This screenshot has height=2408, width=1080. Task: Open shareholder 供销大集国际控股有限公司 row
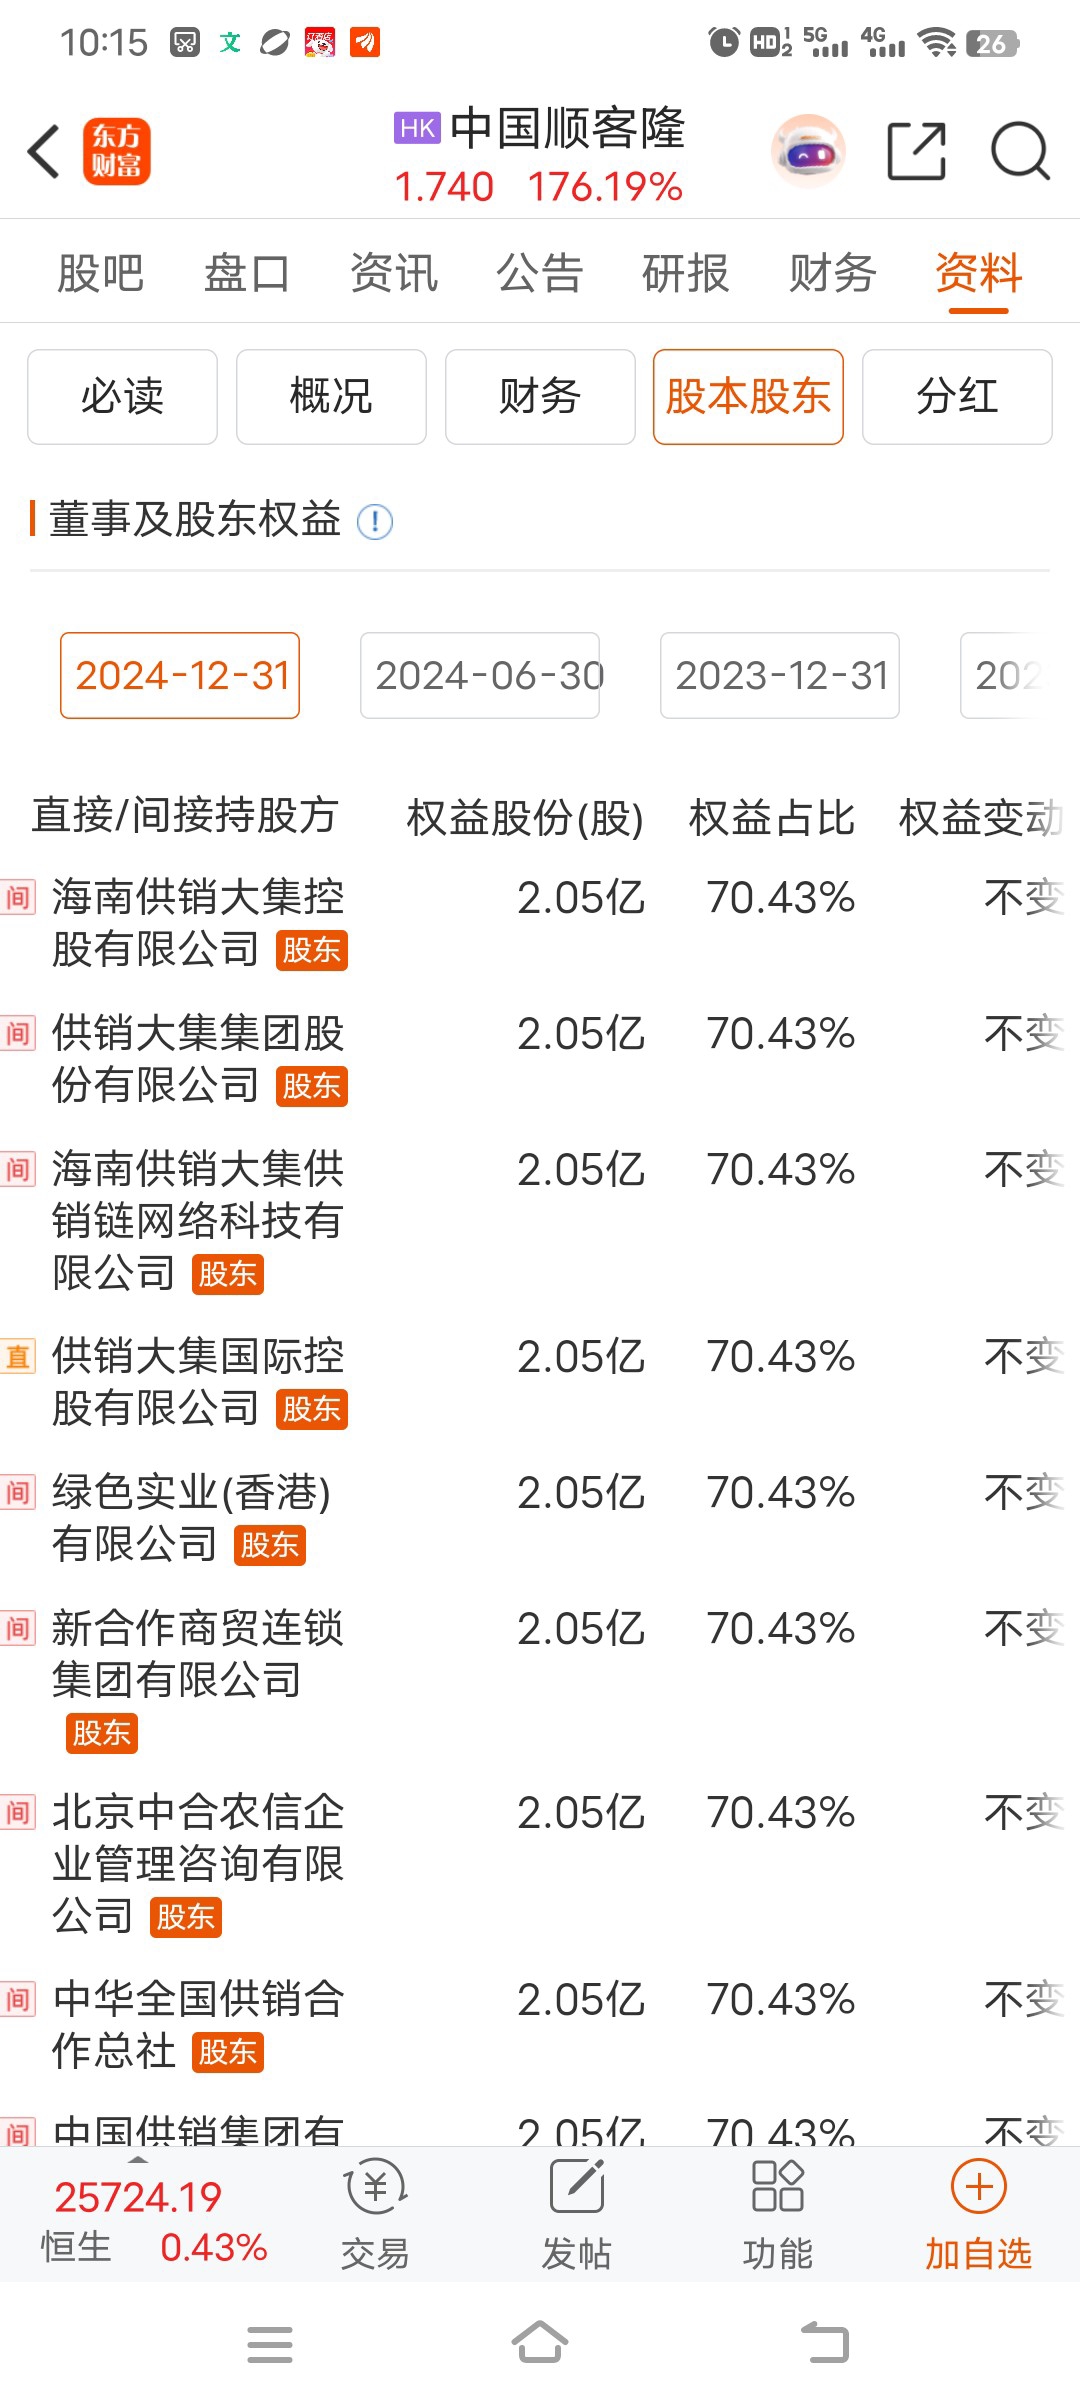(x=540, y=1382)
